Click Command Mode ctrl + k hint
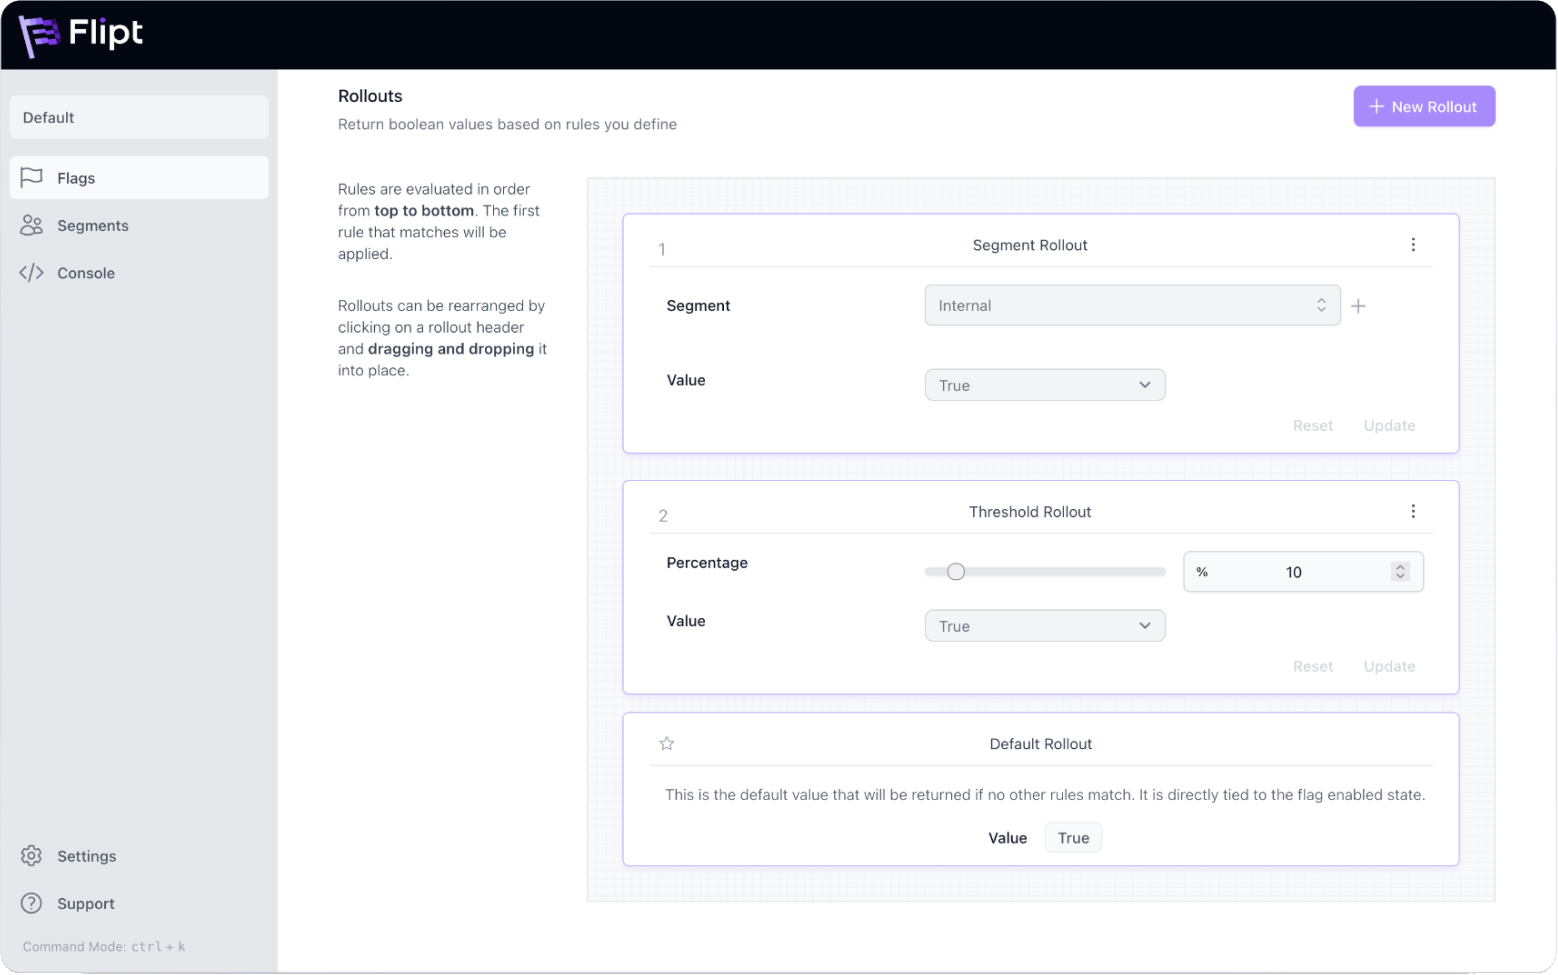Viewport: 1558px width, 975px height. pyautogui.click(x=104, y=947)
